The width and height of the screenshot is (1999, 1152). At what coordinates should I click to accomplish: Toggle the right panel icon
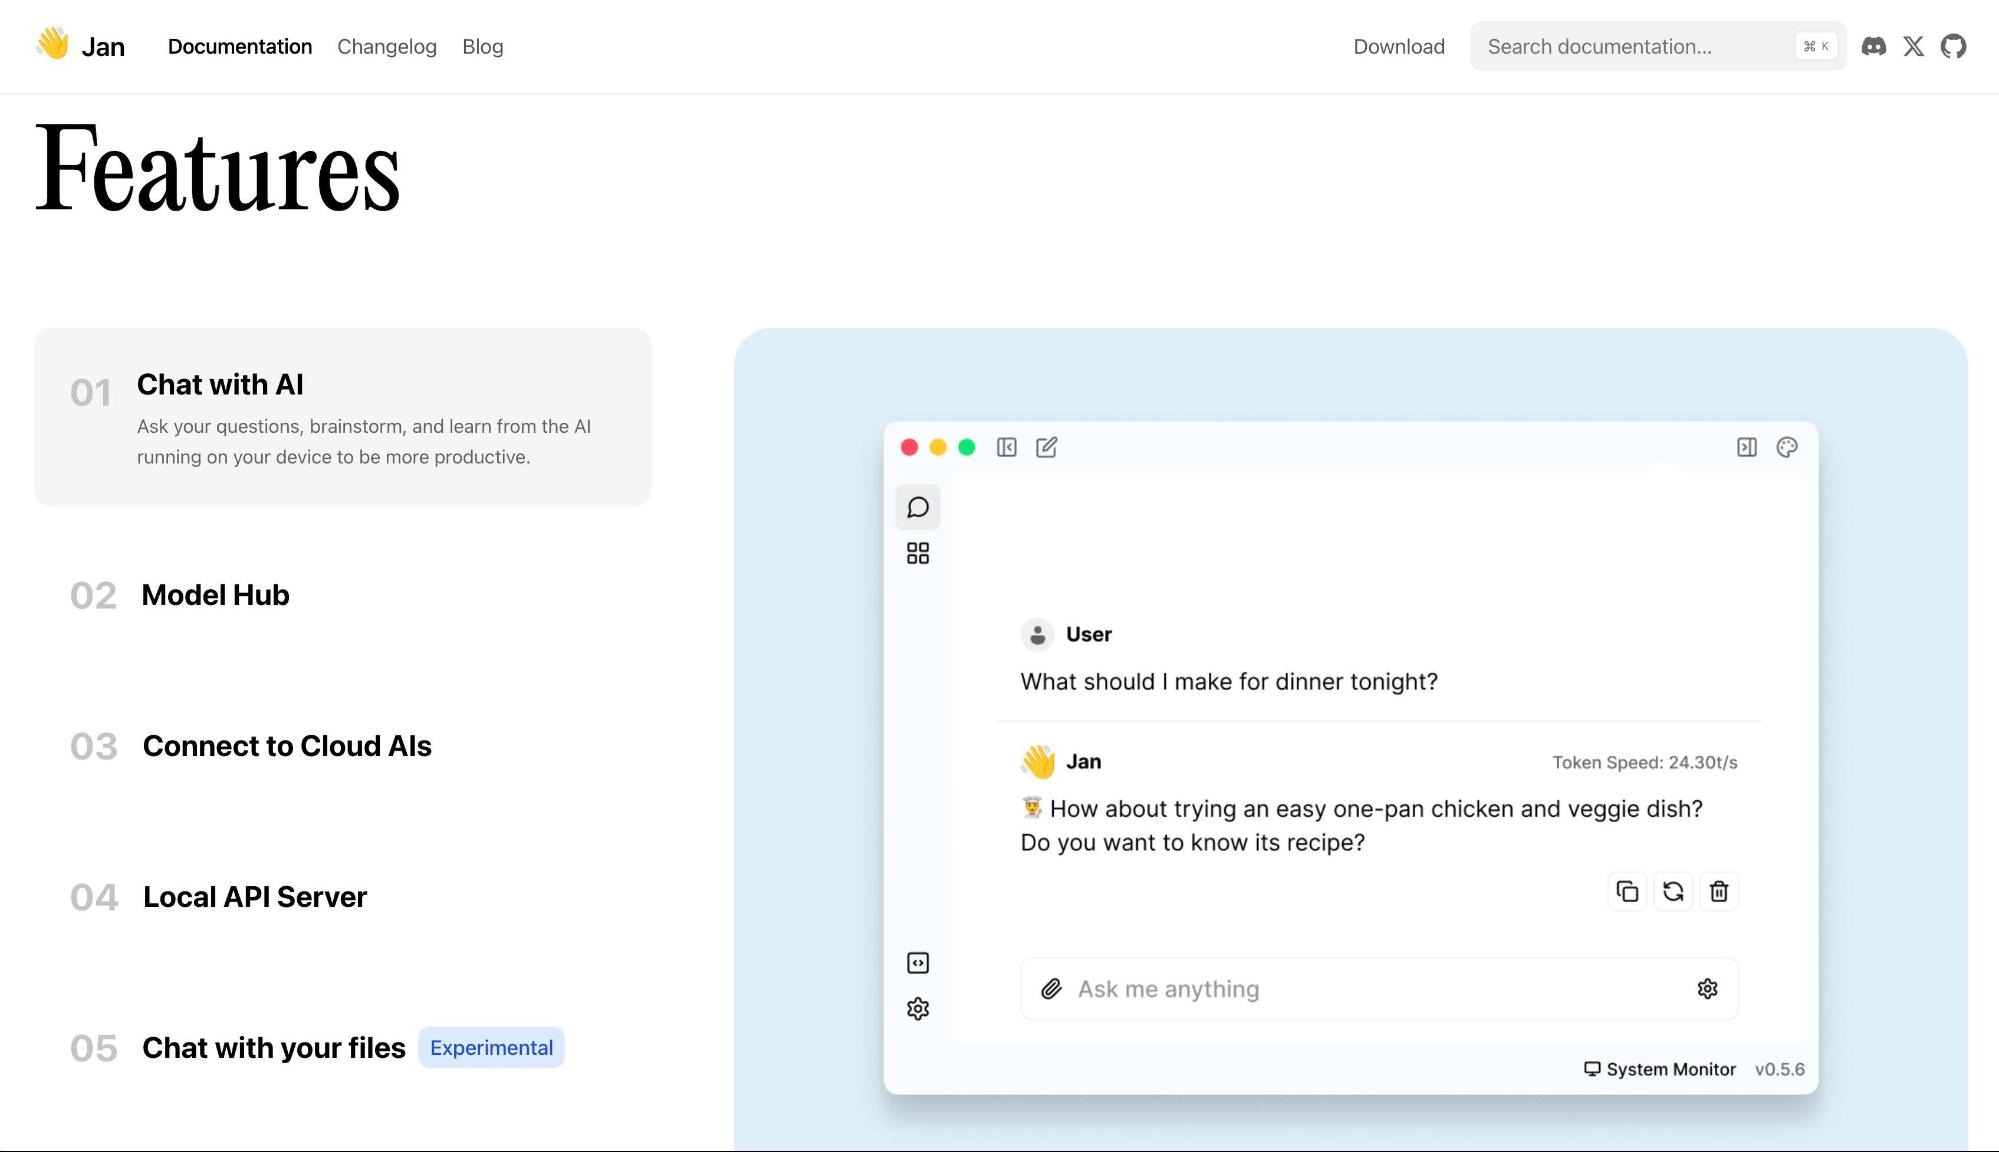click(x=1746, y=447)
